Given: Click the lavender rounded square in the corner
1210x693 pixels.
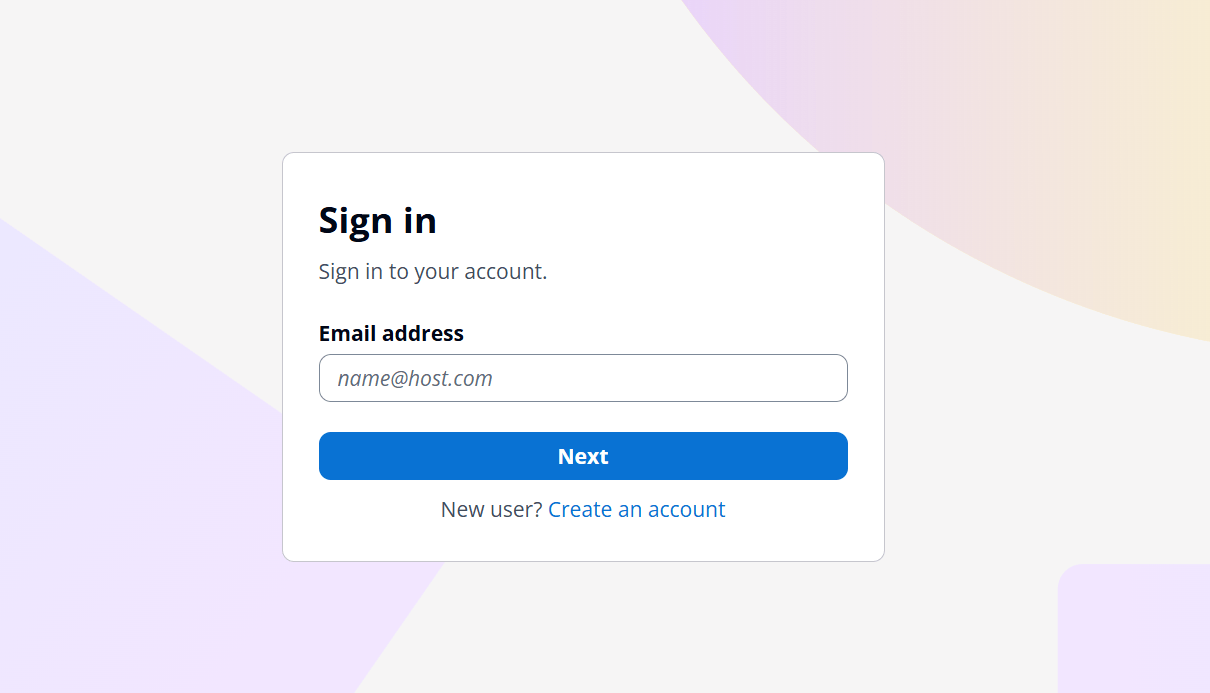Looking at the screenshot, I should 1135,630.
